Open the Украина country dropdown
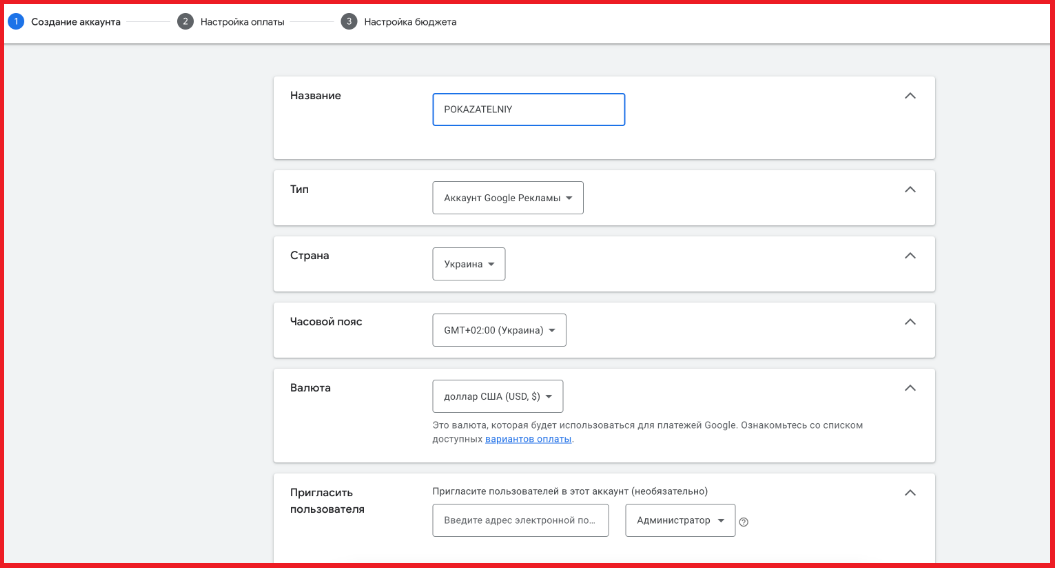Screen dimensions: 1055x568 (x=469, y=264)
